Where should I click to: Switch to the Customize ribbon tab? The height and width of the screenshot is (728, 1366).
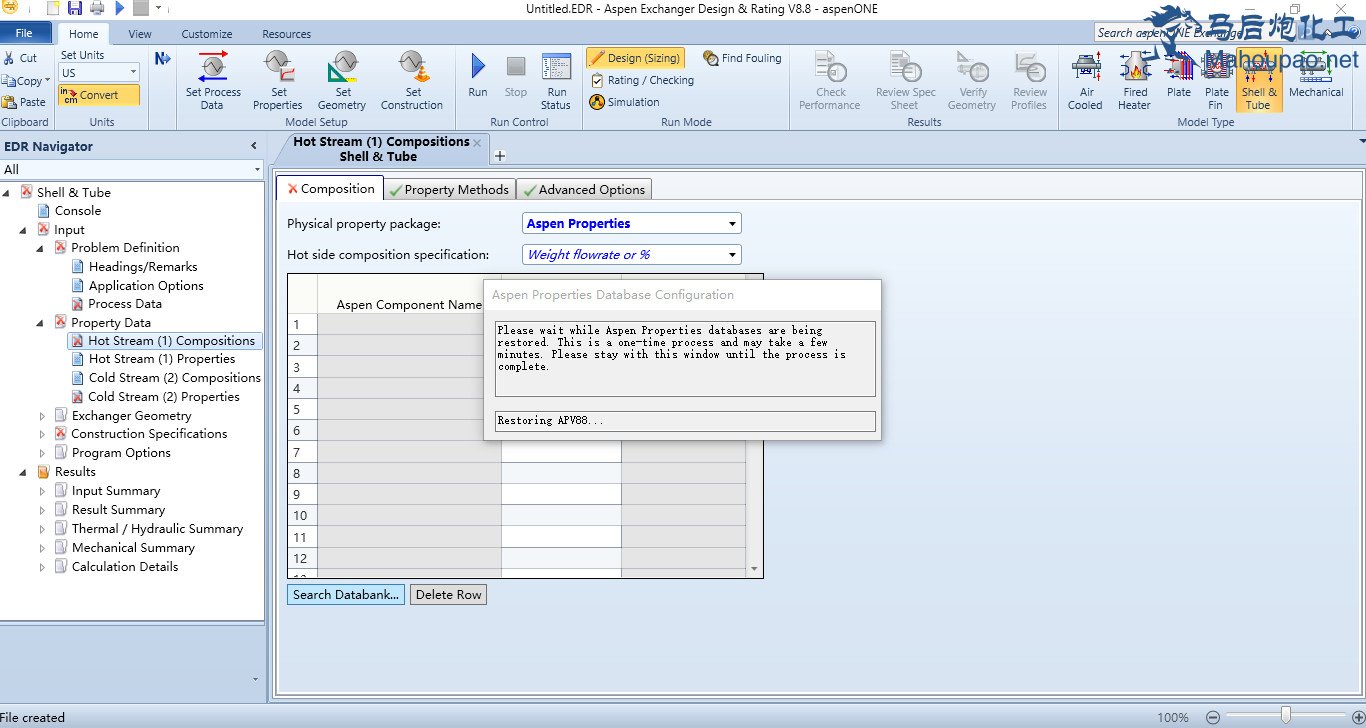click(x=207, y=34)
